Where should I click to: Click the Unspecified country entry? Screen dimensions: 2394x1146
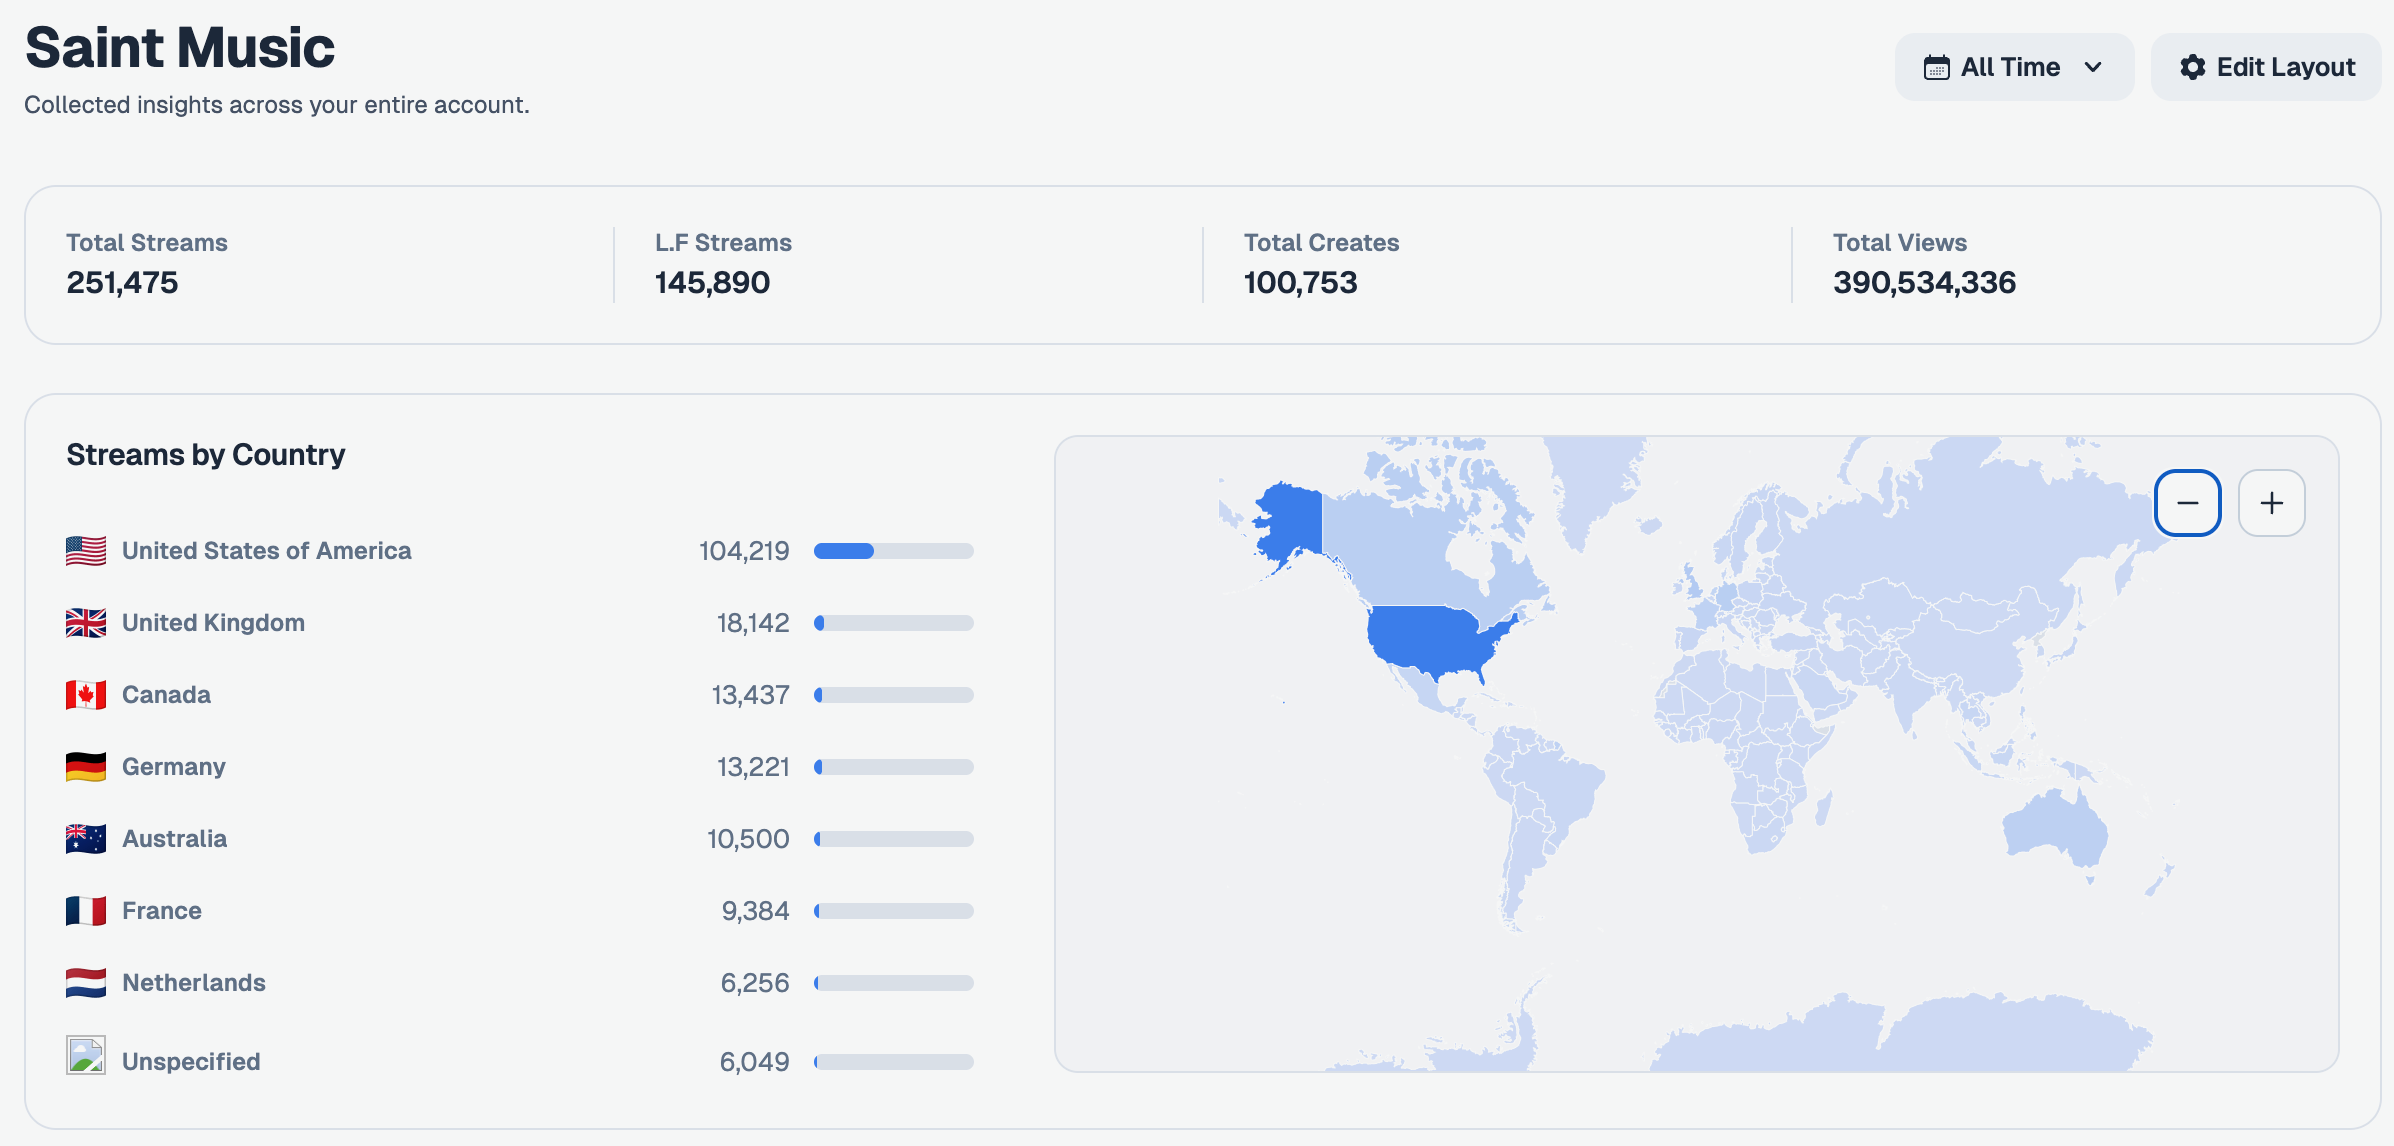pos(190,1061)
